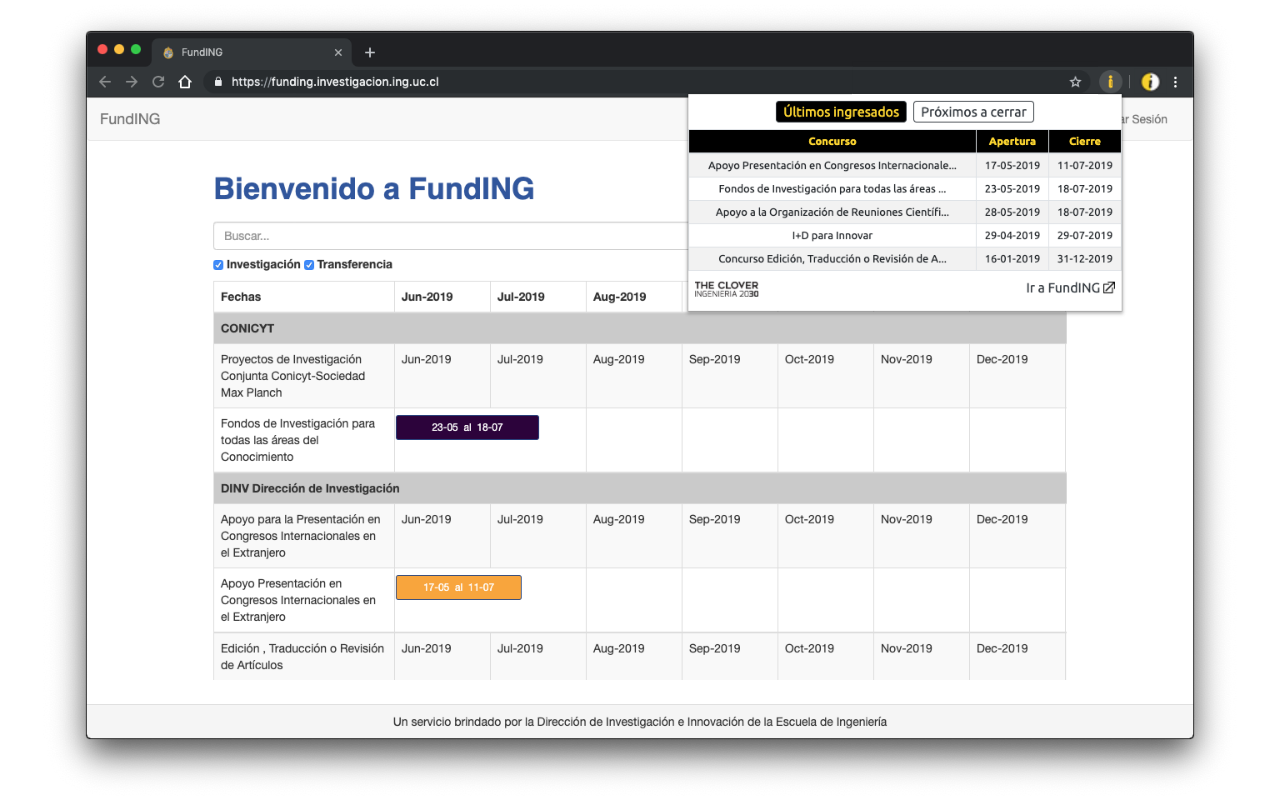Screen dimensions: 1280x800
Task: Toggle the Investigación checkbox
Action: (x=218, y=265)
